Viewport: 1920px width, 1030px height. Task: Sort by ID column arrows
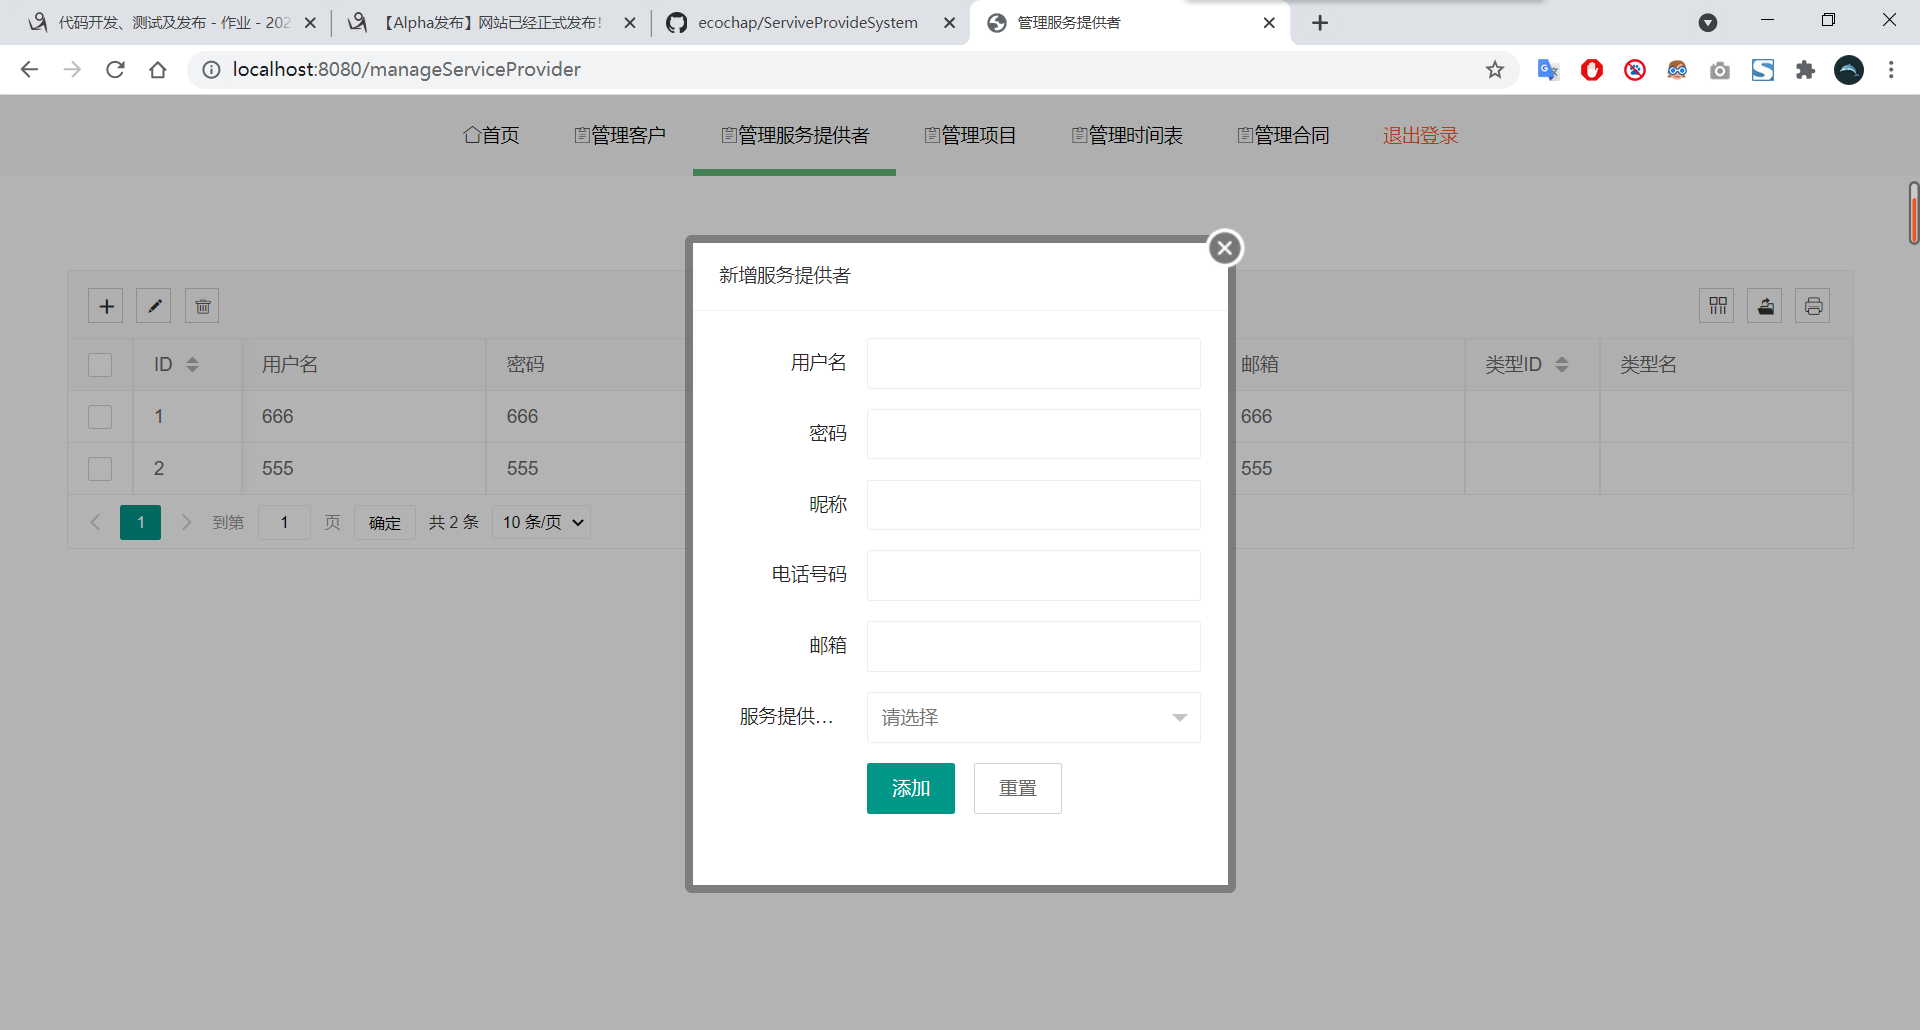(x=192, y=365)
